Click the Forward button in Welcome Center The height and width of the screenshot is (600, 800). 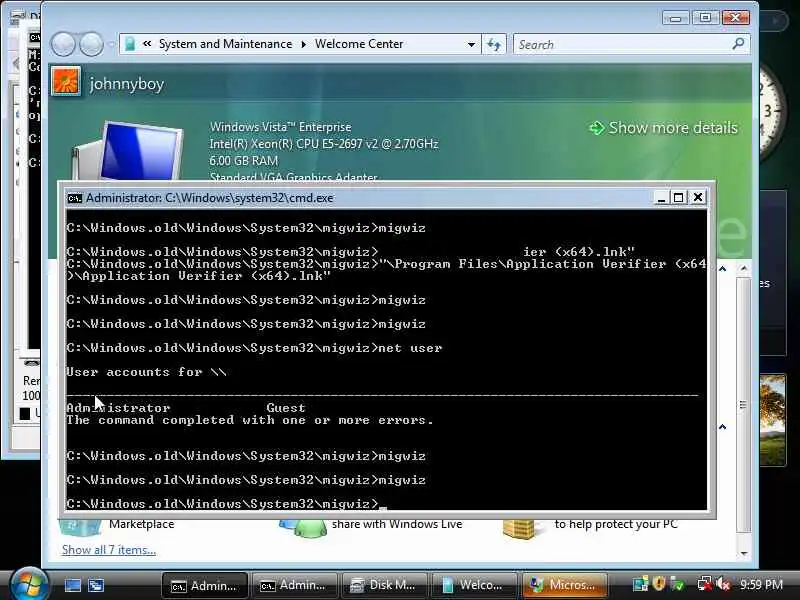click(x=92, y=44)
